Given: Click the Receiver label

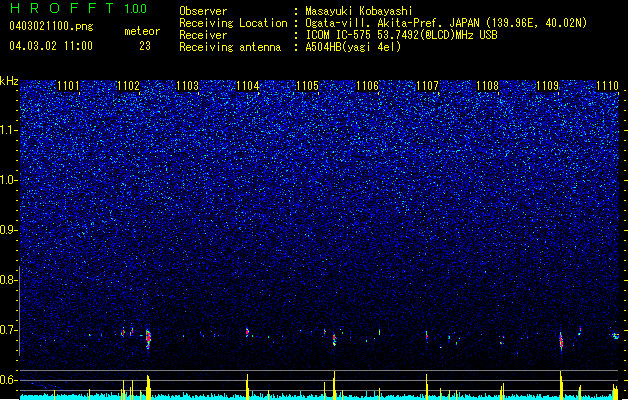Looking at the screenshot, I should point(203,35).
